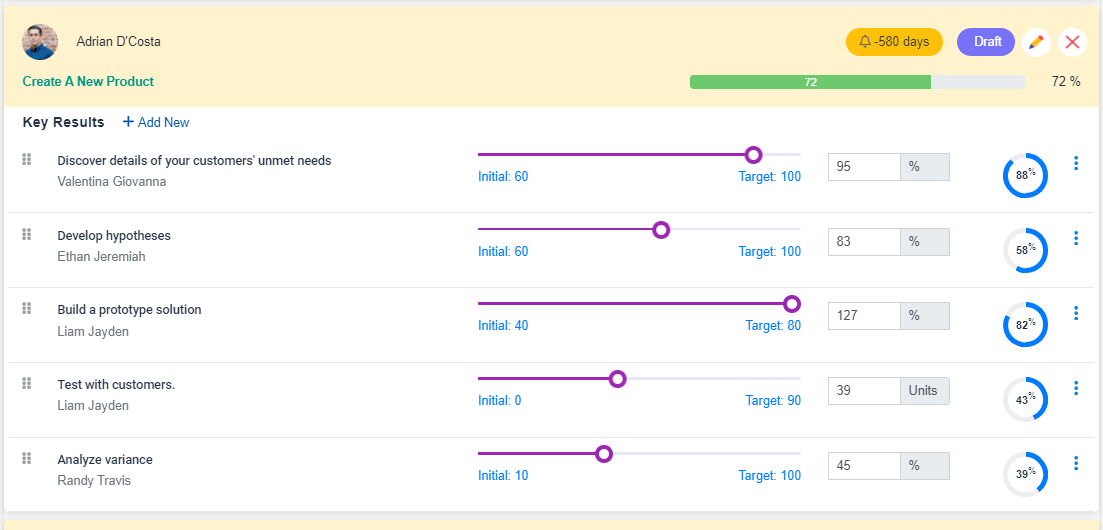1103x530 pixels.
Task: Click the value field showing 127
Action: [x=865, y=316]
